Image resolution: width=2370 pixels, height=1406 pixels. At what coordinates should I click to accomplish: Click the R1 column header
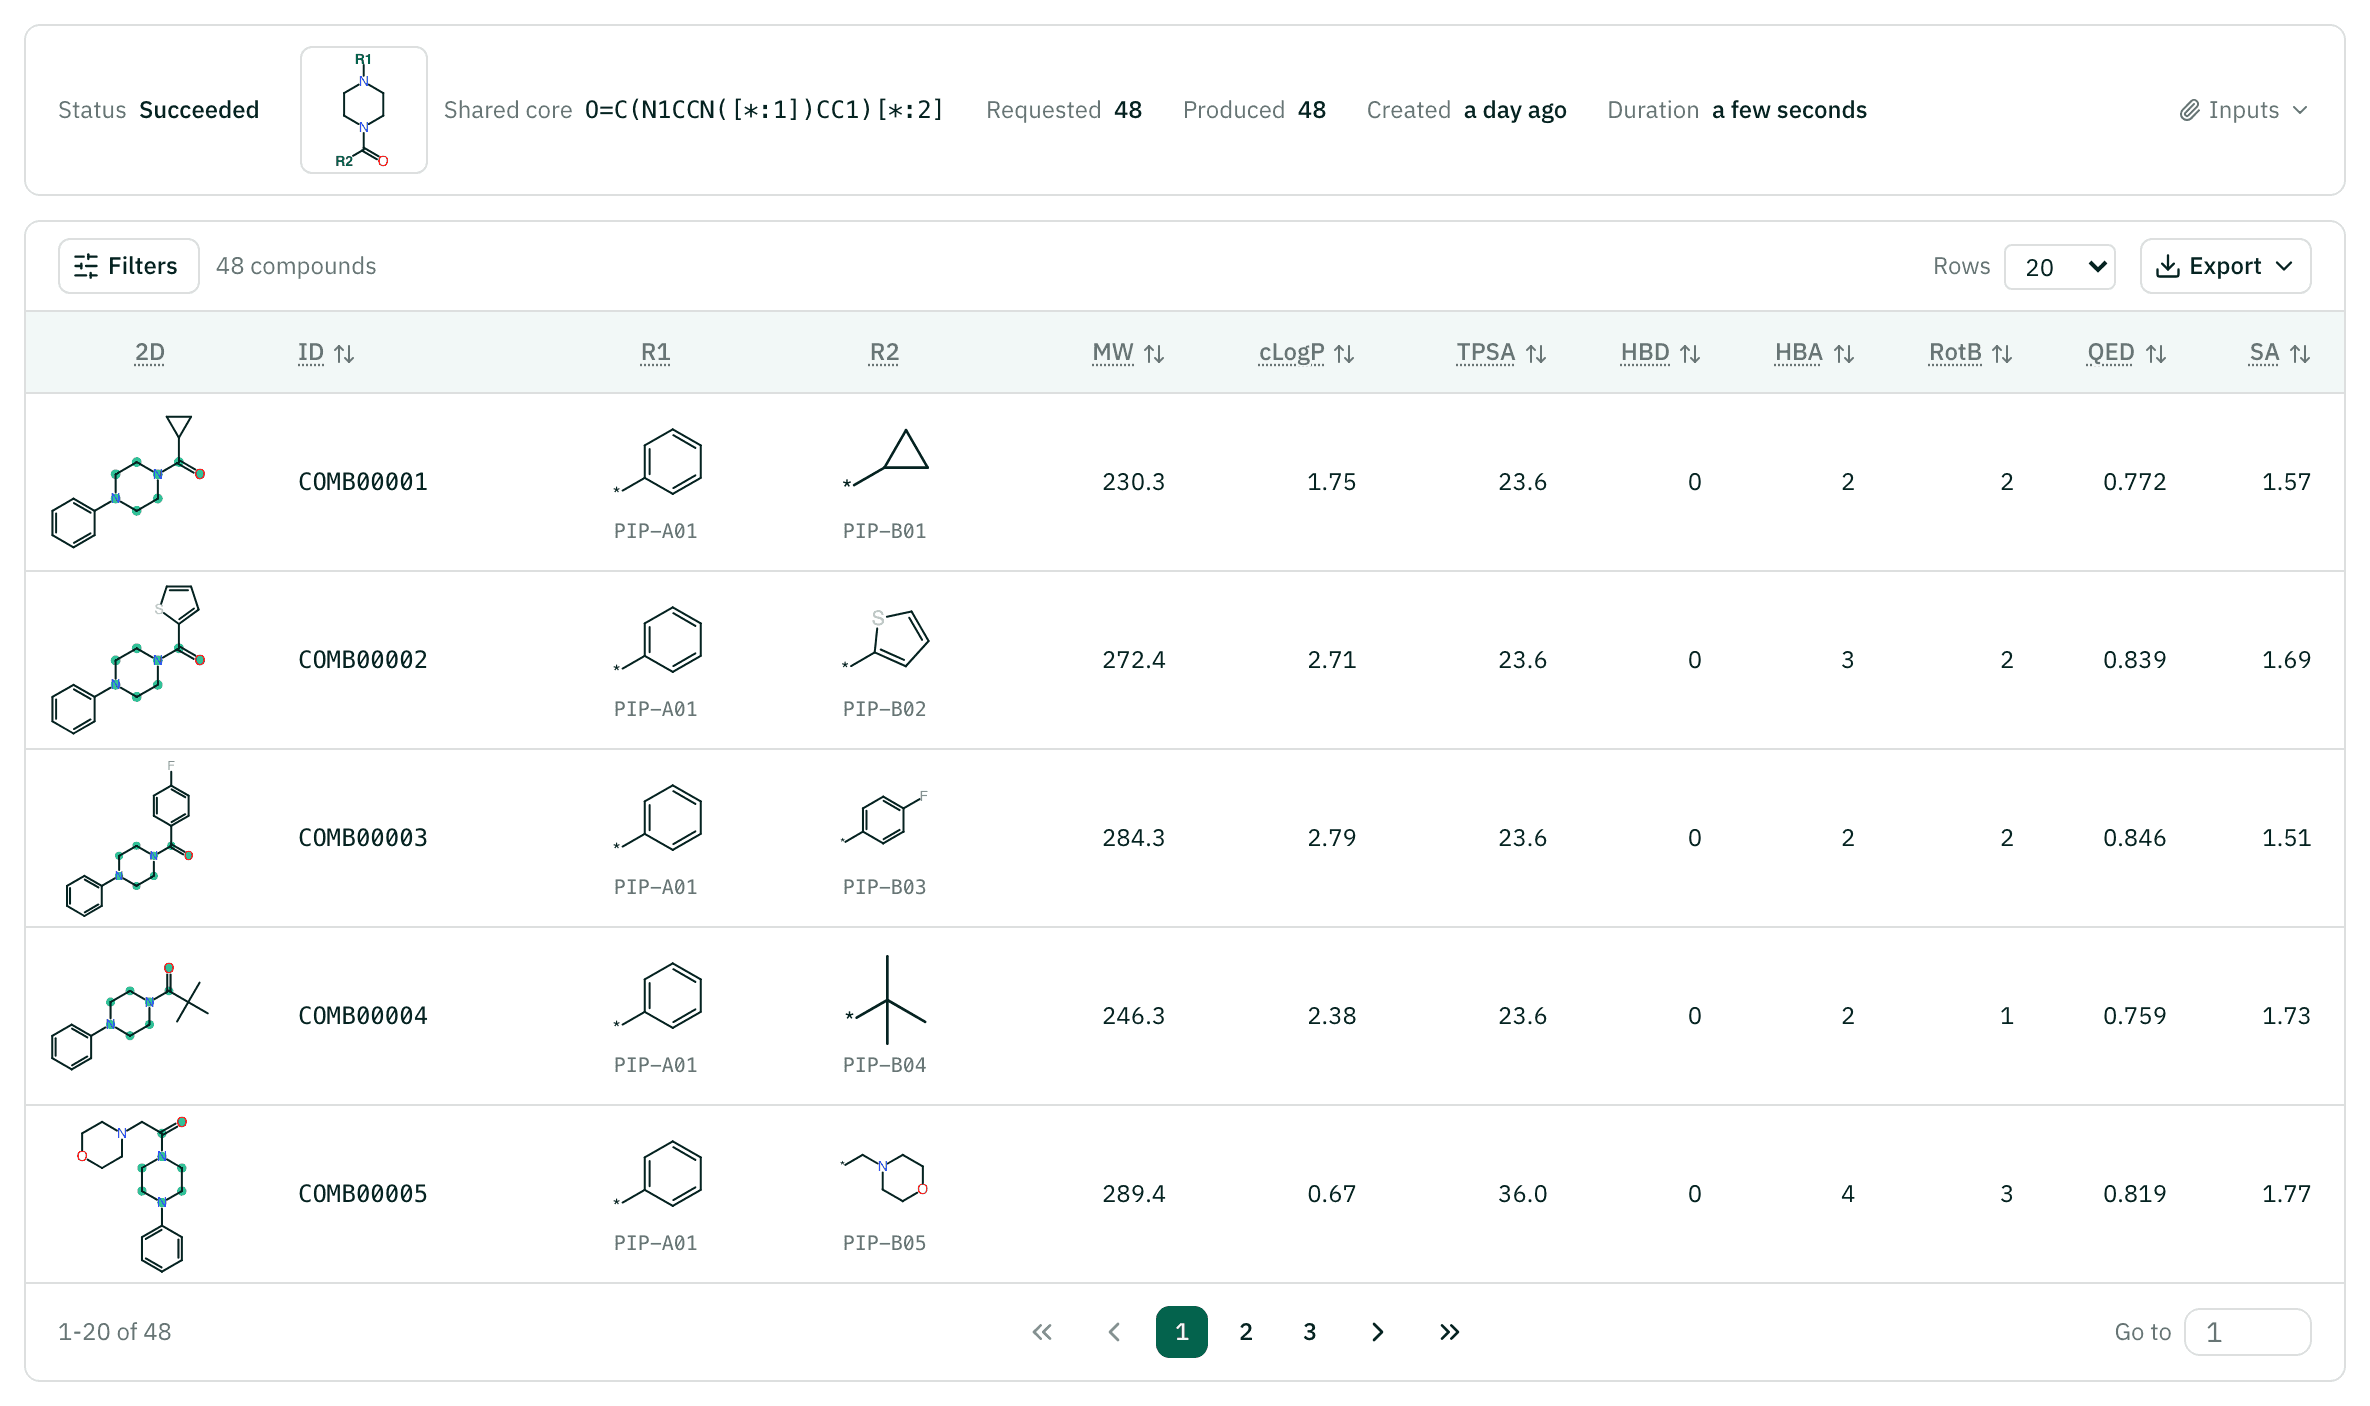[x=656, y=353]
